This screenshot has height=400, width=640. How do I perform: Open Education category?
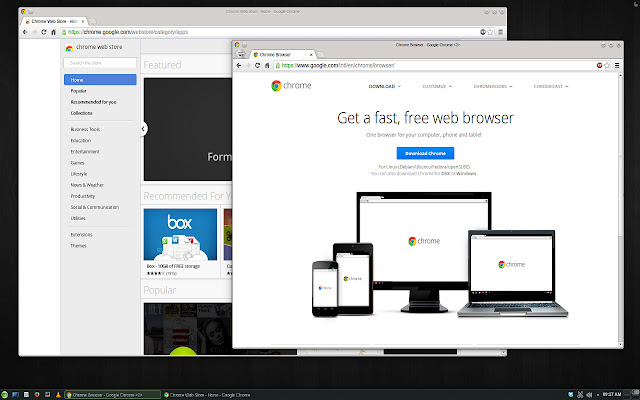(80, 140)
